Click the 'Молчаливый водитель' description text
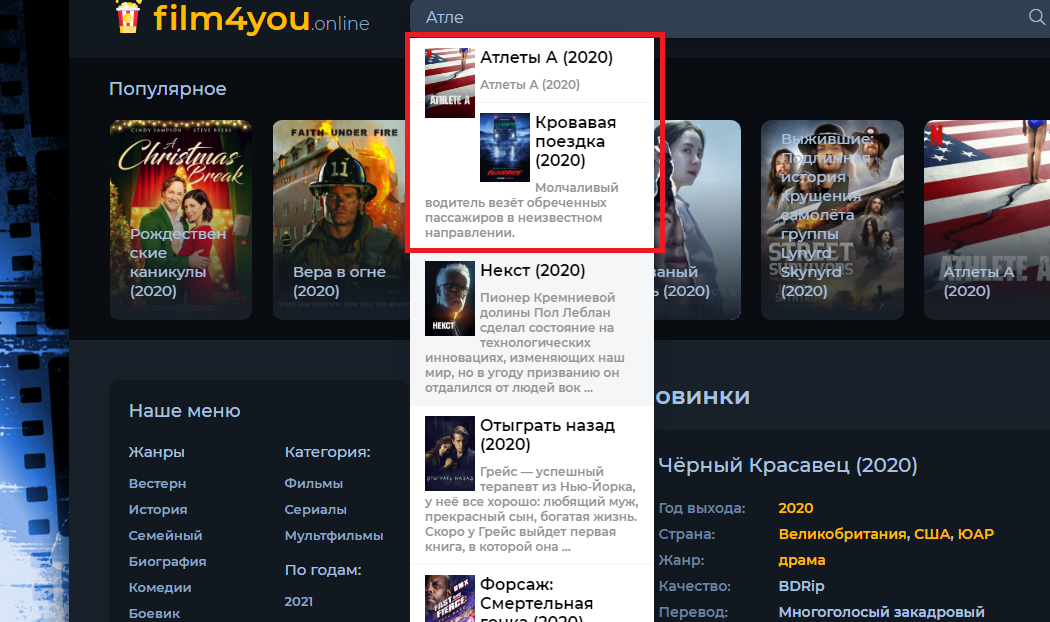 522,210
